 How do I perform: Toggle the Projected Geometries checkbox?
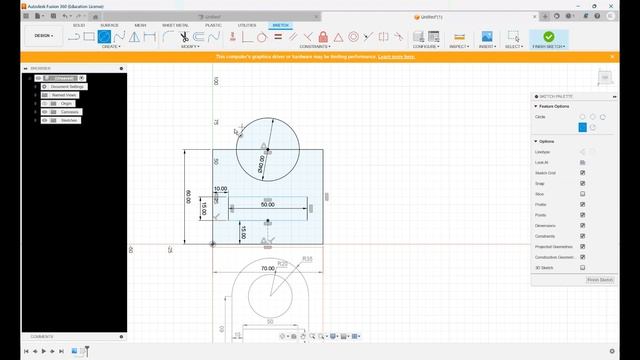582,247
